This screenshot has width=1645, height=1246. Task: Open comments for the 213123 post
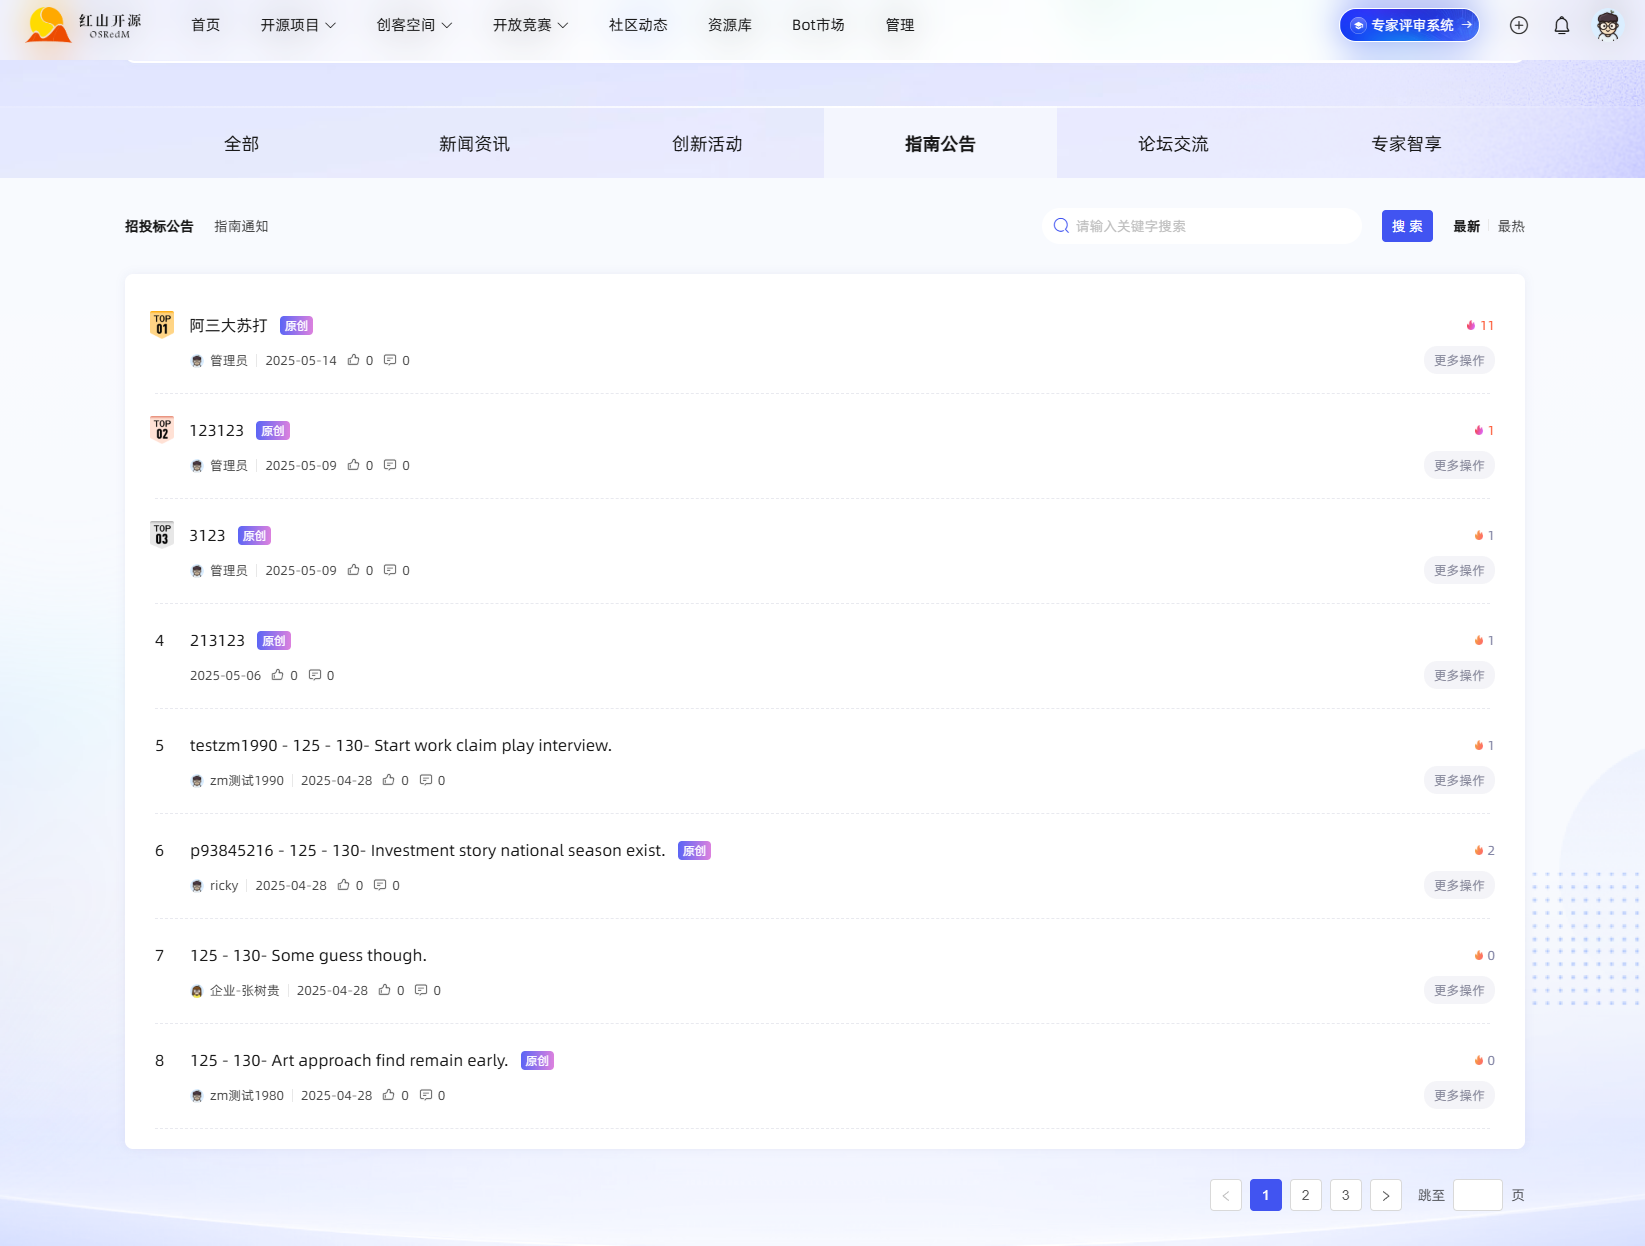coord(315,675)
